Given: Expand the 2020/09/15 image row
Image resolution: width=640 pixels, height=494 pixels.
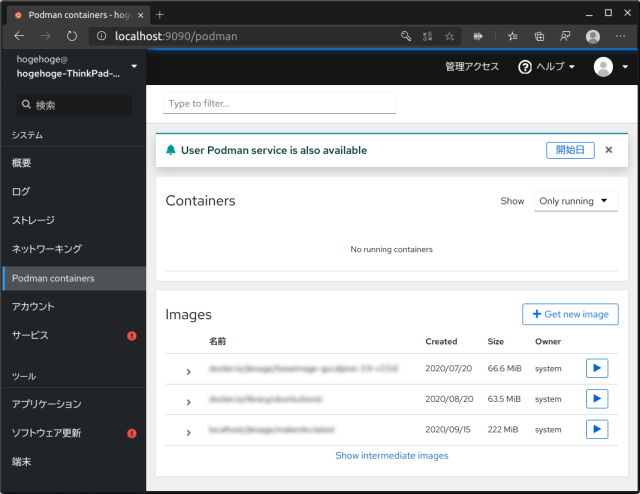Looking at the screenshot, I should [x=188, y=432].
